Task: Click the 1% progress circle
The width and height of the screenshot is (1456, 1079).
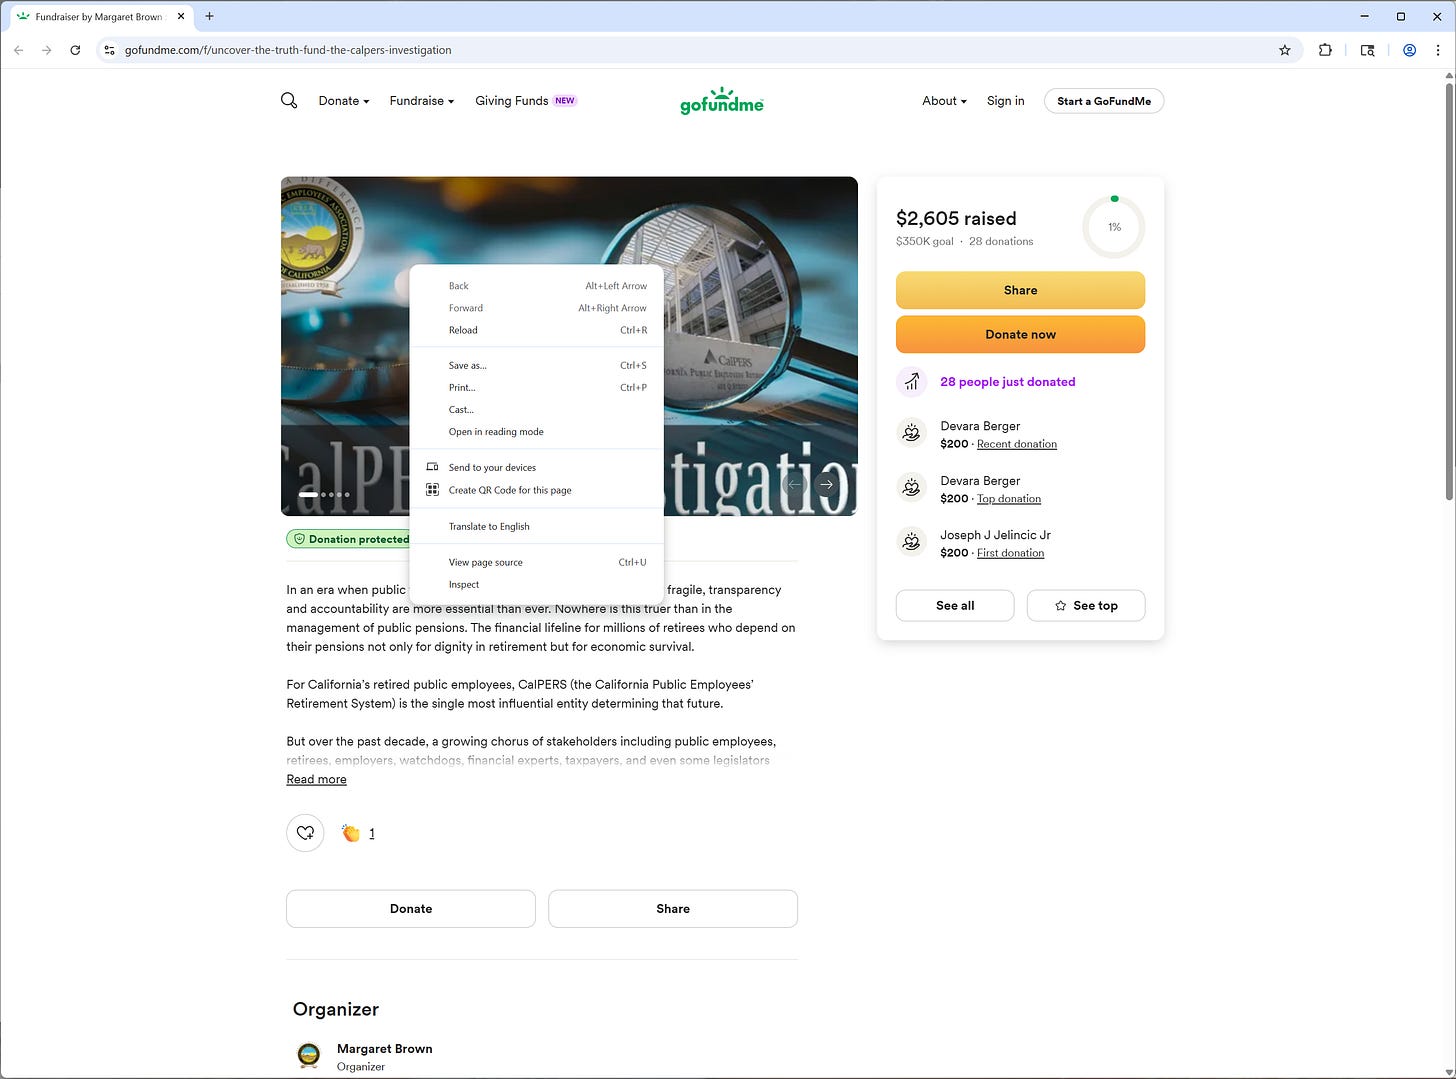Action: point(1114,227)
